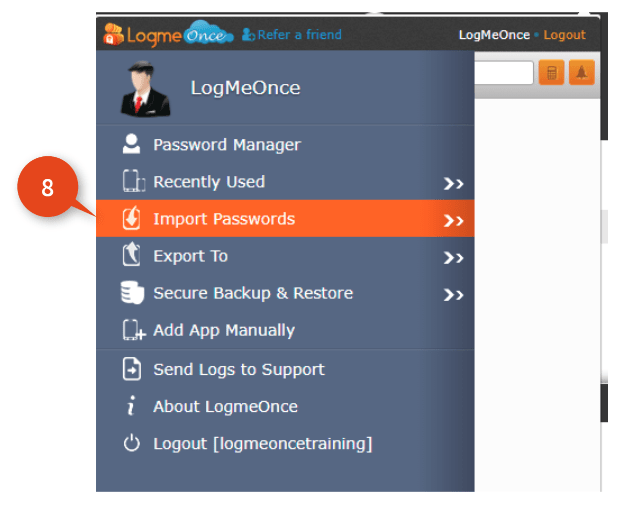This screenshot has width=635, height=511.
Task: Select Import Passwords menu item
Action: [285, 219]
